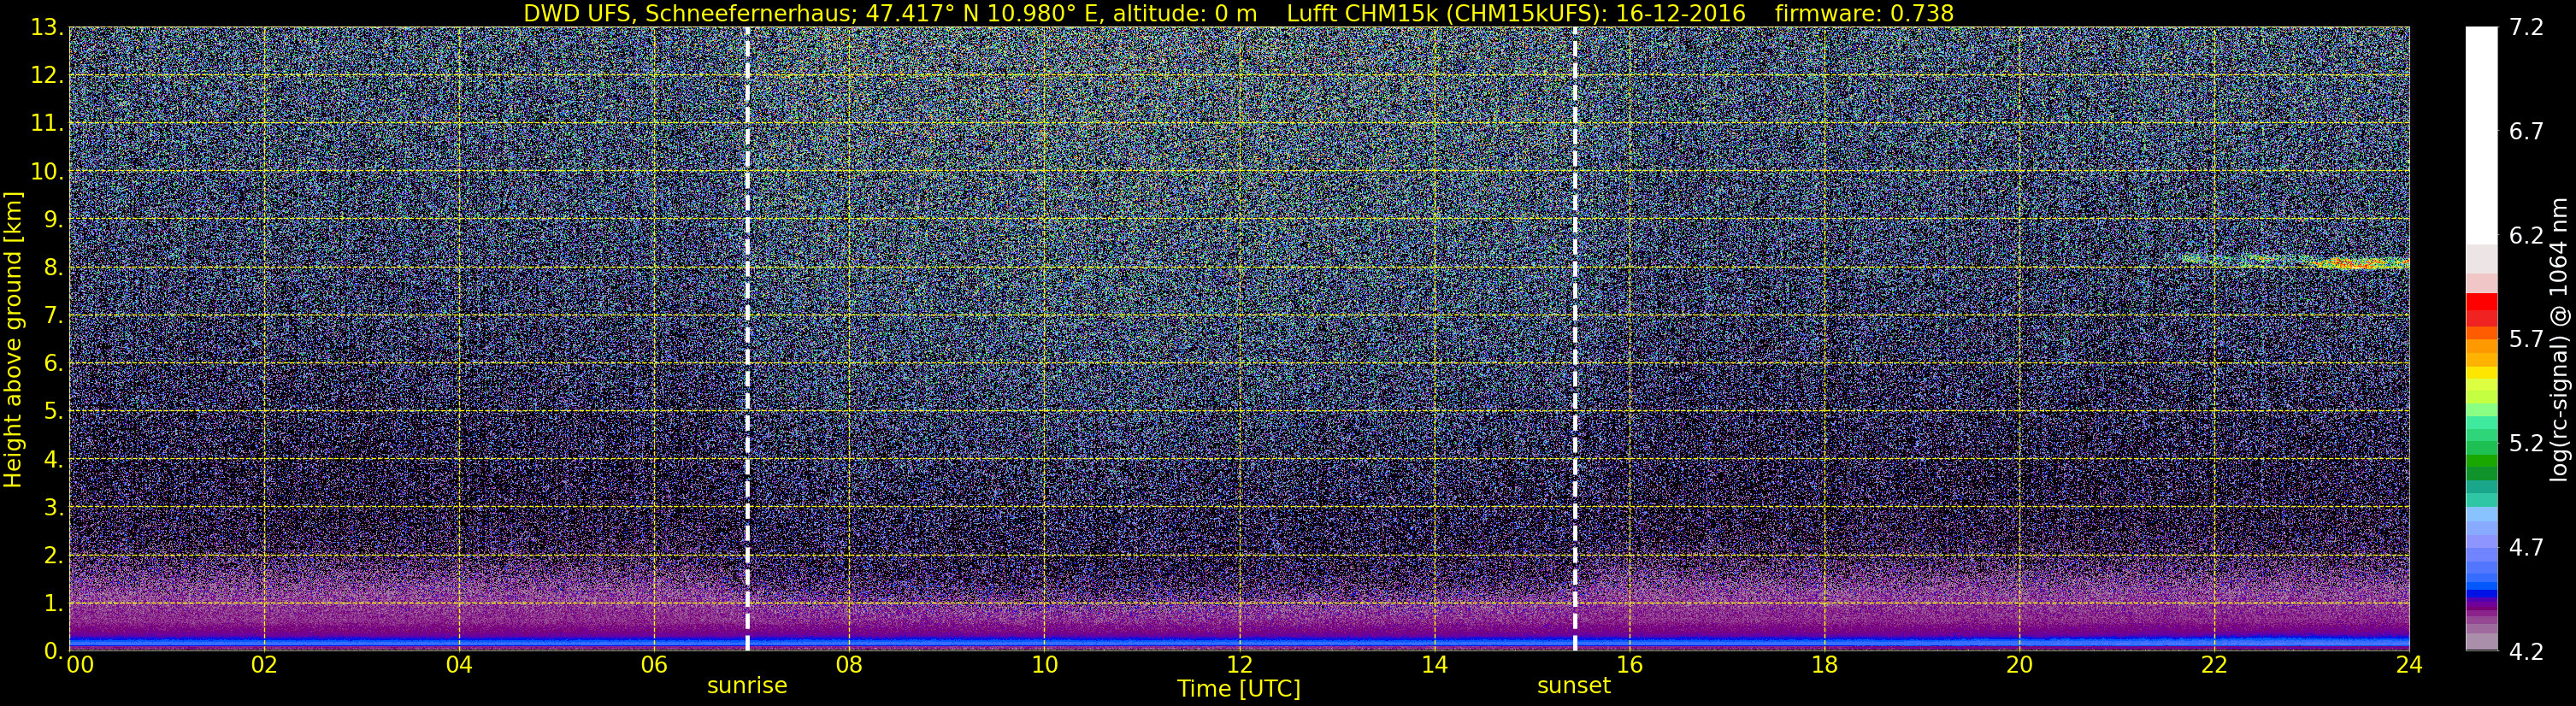
Task: Click the '5.7' colorbar tick label
Action: [2526, 340]
